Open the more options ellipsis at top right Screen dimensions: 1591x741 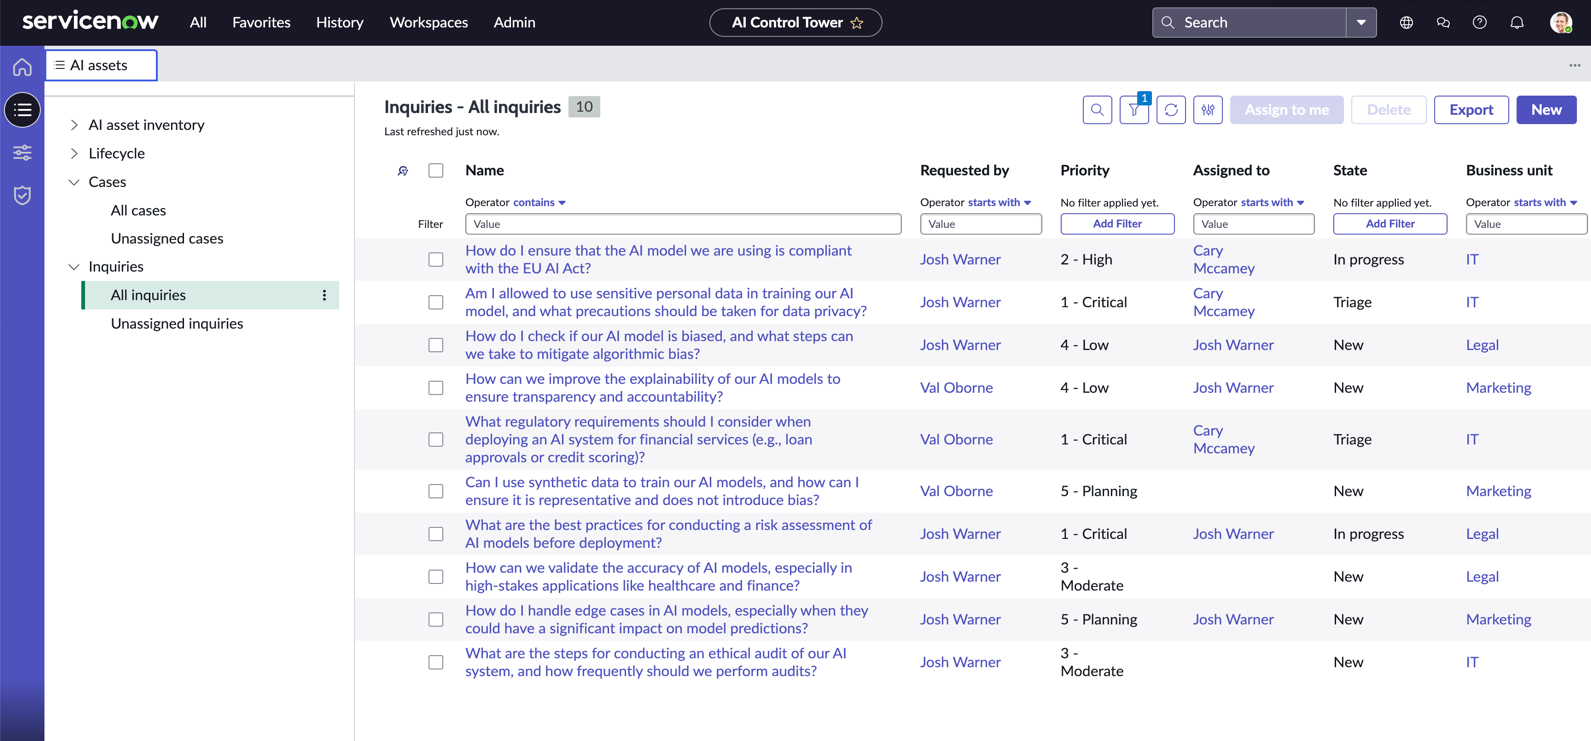[1575, 65]
